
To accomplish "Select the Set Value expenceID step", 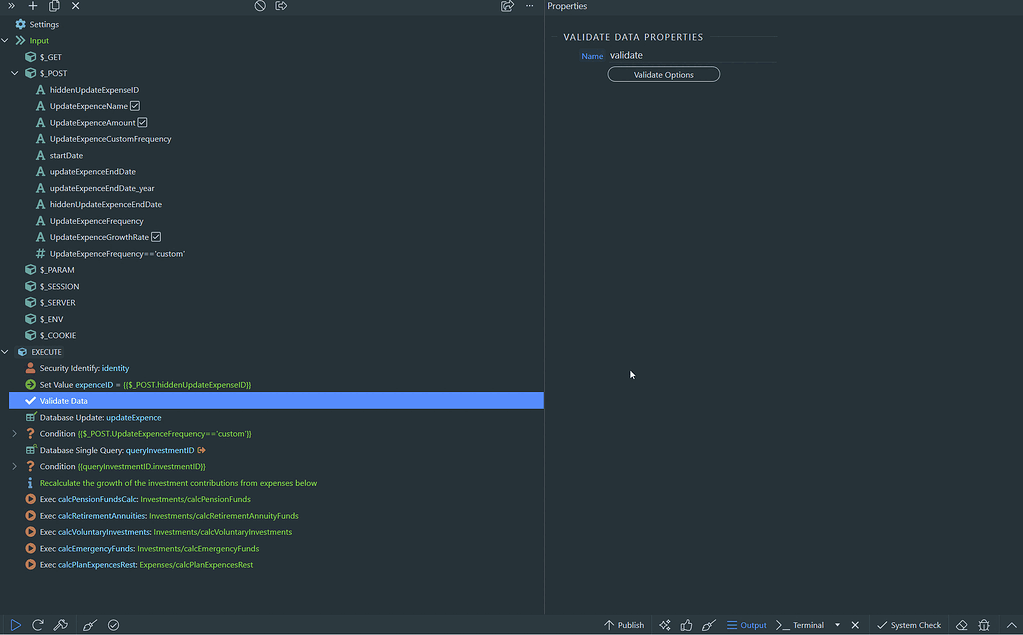I will [138, 384].
